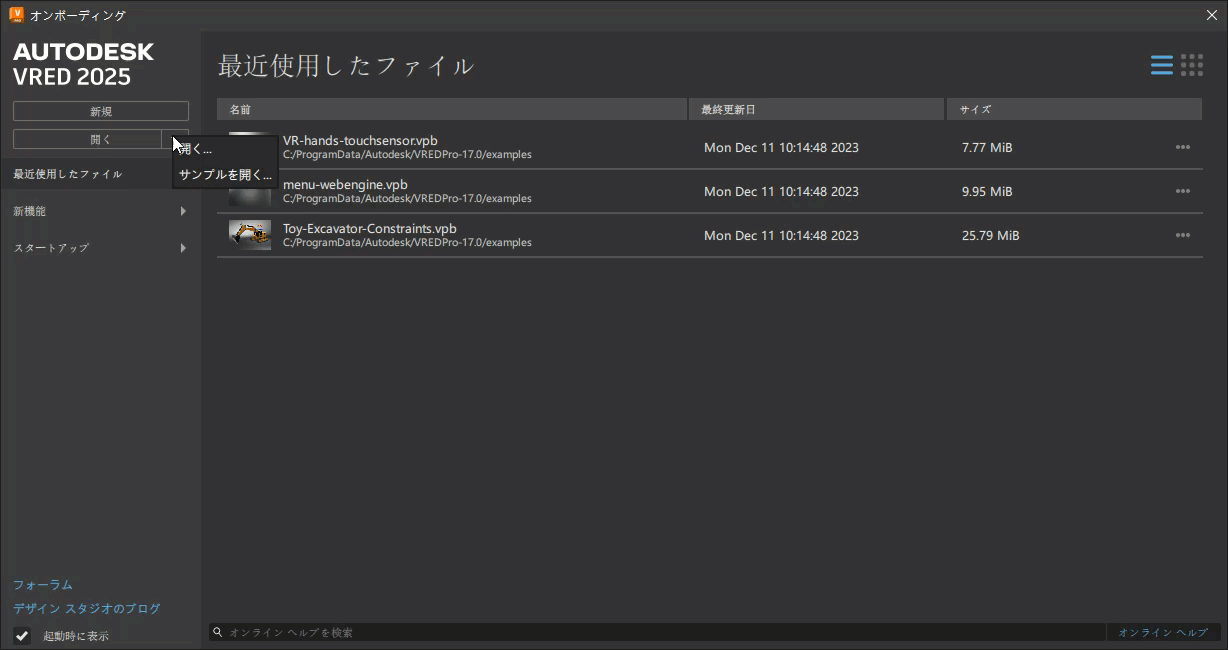This screenshot has height=650, width=1228.
Task: Open more options for Toy-Excavator-Constraints.vpb
Action: tap(1183, 235)
